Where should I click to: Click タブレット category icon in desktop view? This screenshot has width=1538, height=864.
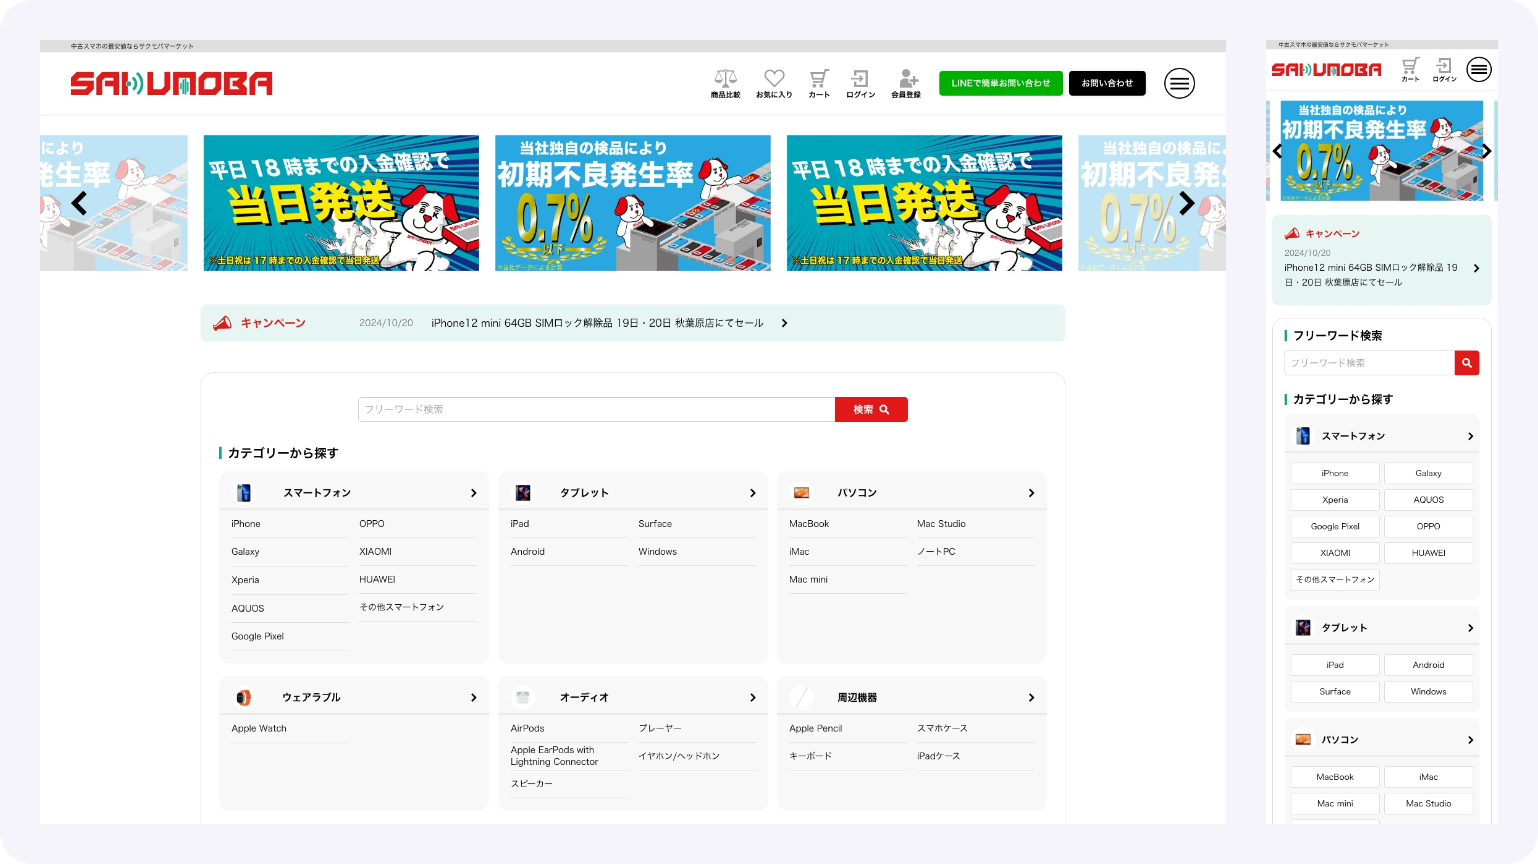click(x=523, y=493)
